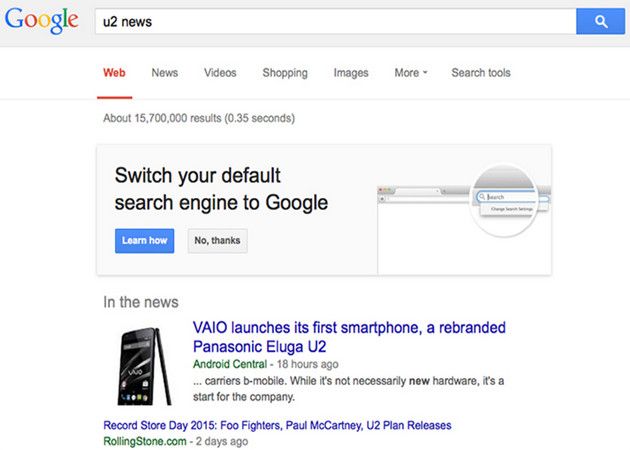This screenshot has height=450, width=630.
Task: Open Record Store Day 2015 article link
Action: pyautogui.click(x=277, y=425)
